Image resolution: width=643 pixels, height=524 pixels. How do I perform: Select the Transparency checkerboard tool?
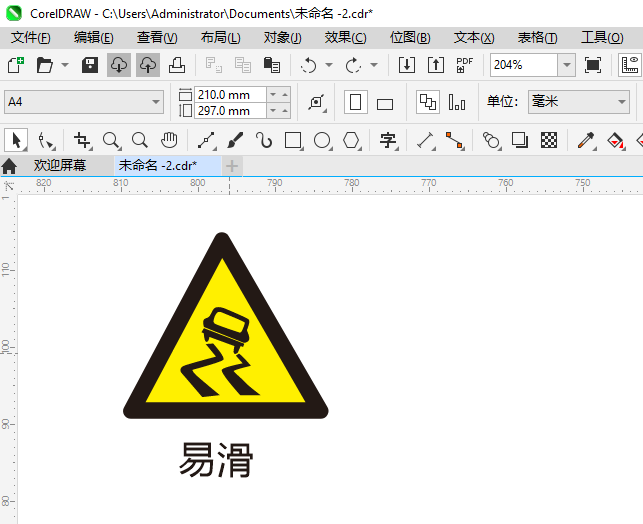[x=549, y=140]
